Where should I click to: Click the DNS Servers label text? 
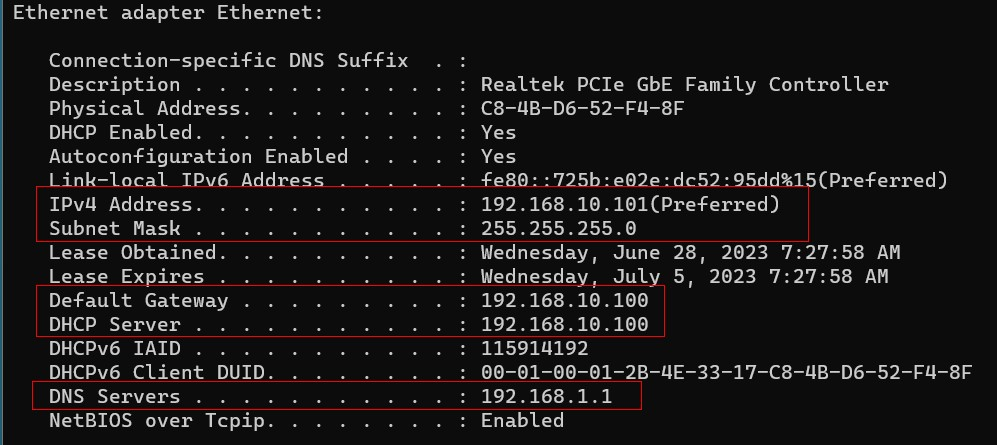(x=114, y=396)
